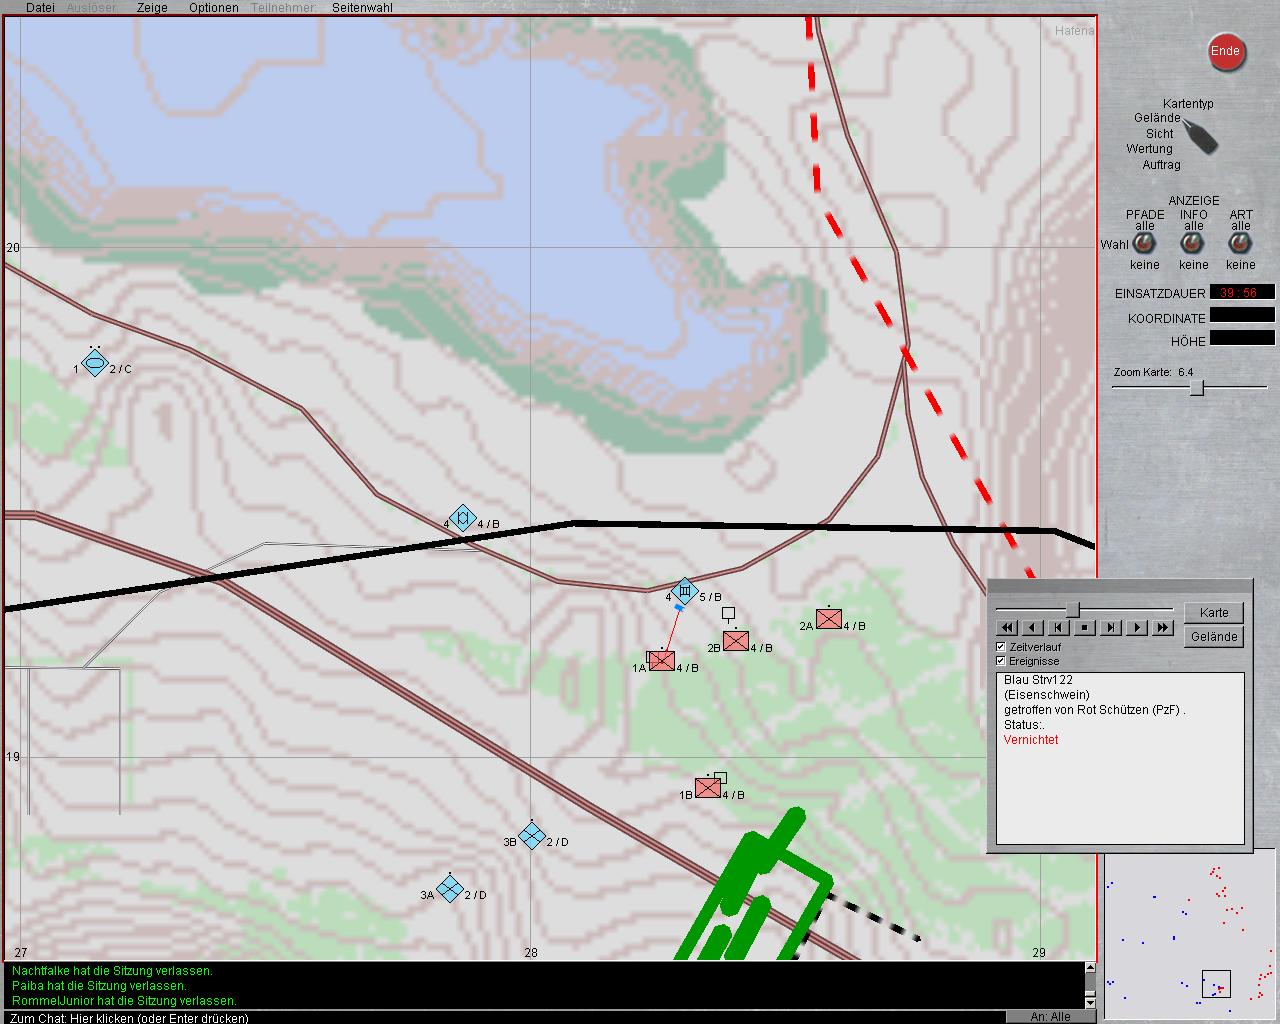Uncheck the Ereignisse checkbox

coord(1001,661)
